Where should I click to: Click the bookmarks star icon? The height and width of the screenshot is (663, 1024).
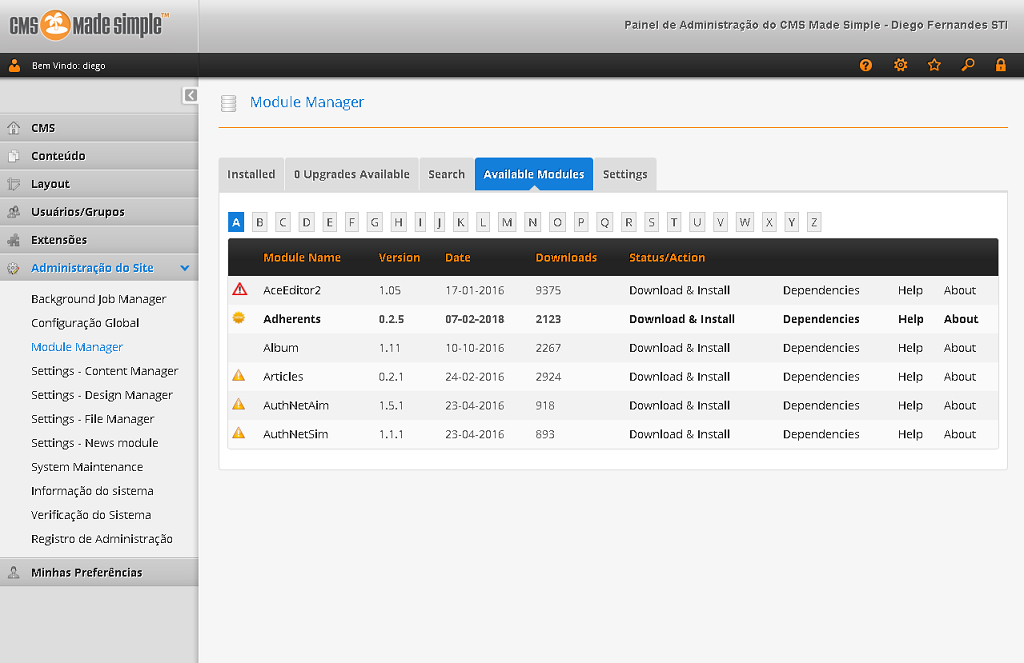pos(934,65)
